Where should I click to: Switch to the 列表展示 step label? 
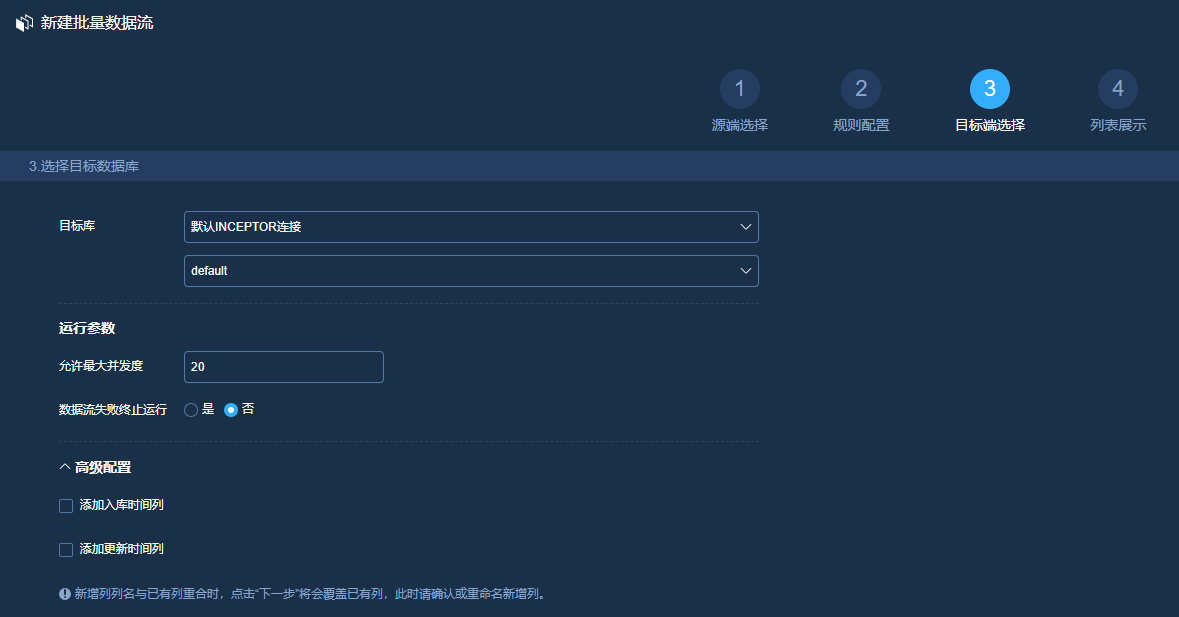1117,123
